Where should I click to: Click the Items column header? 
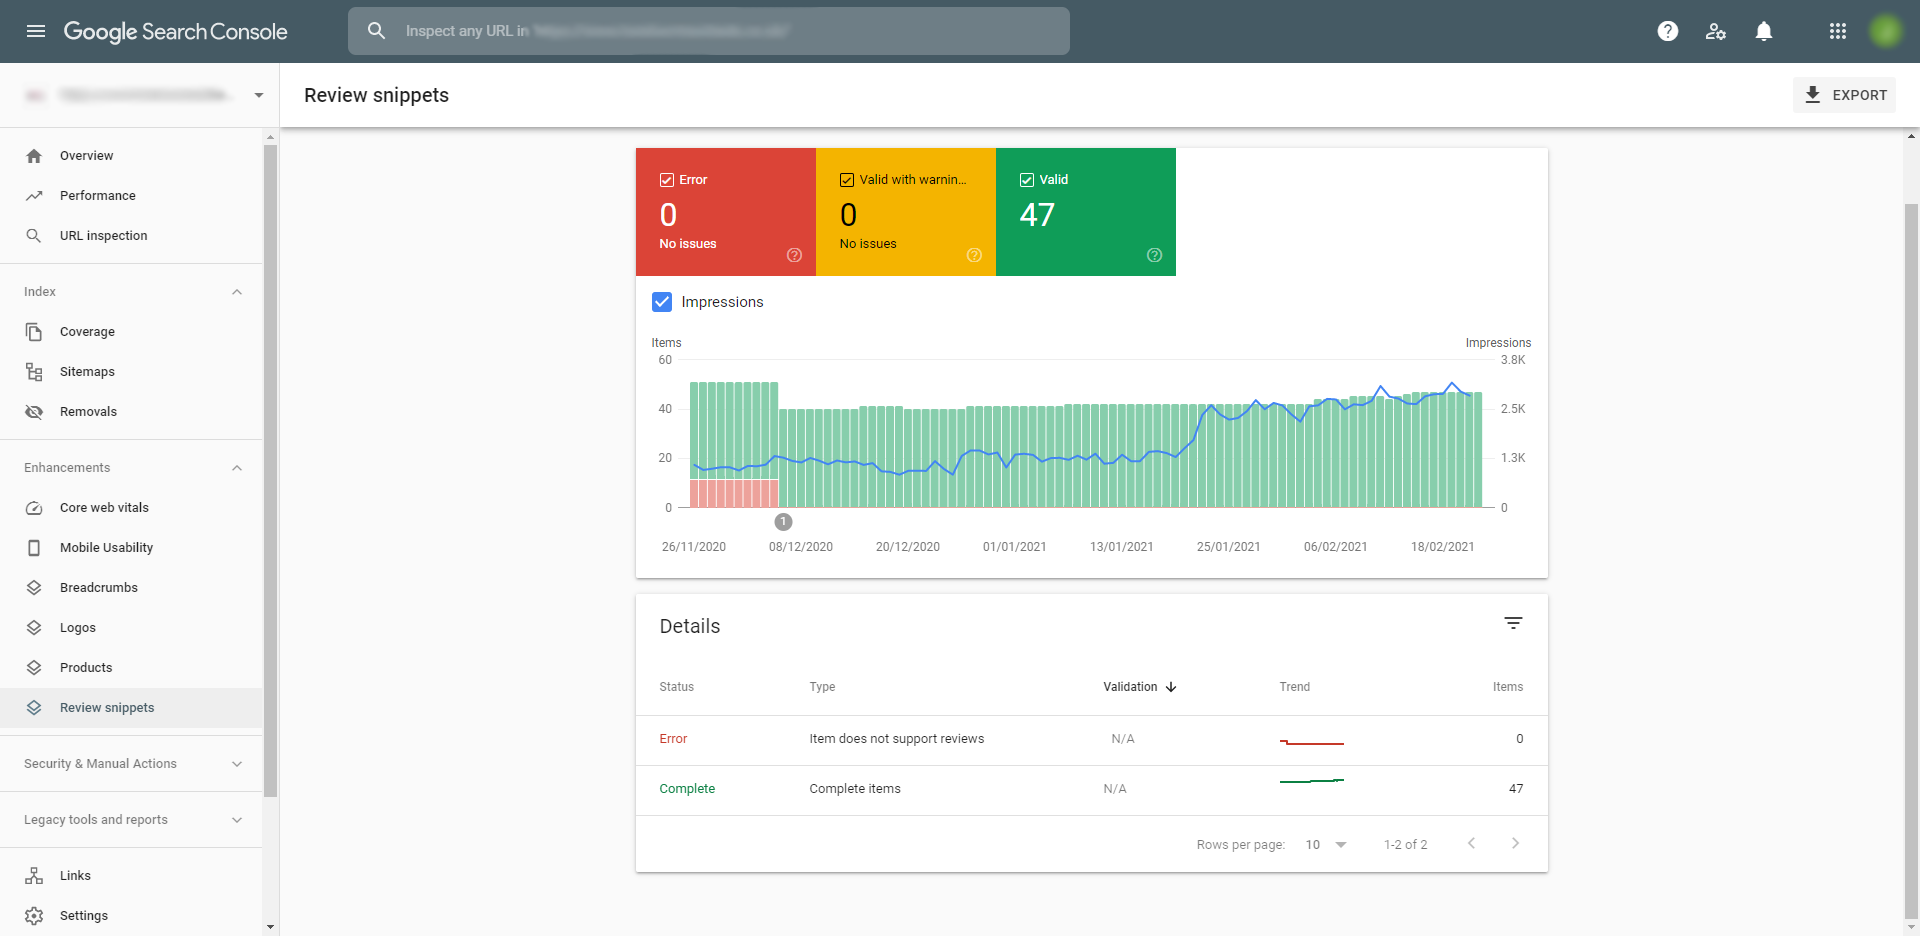[x=1508, y=687]
